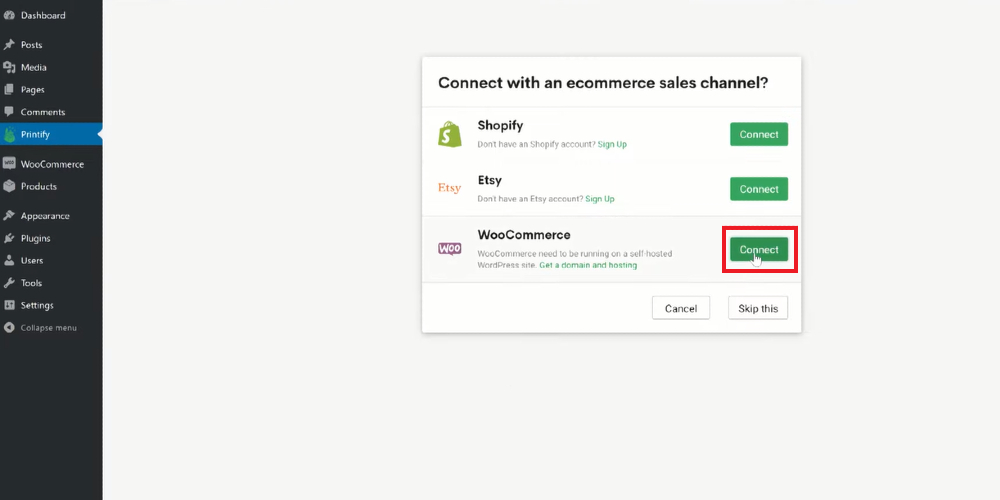Click the Dashboard gauge icon
This screenshot has width=1000, height=500.
(x=9, y=15)
